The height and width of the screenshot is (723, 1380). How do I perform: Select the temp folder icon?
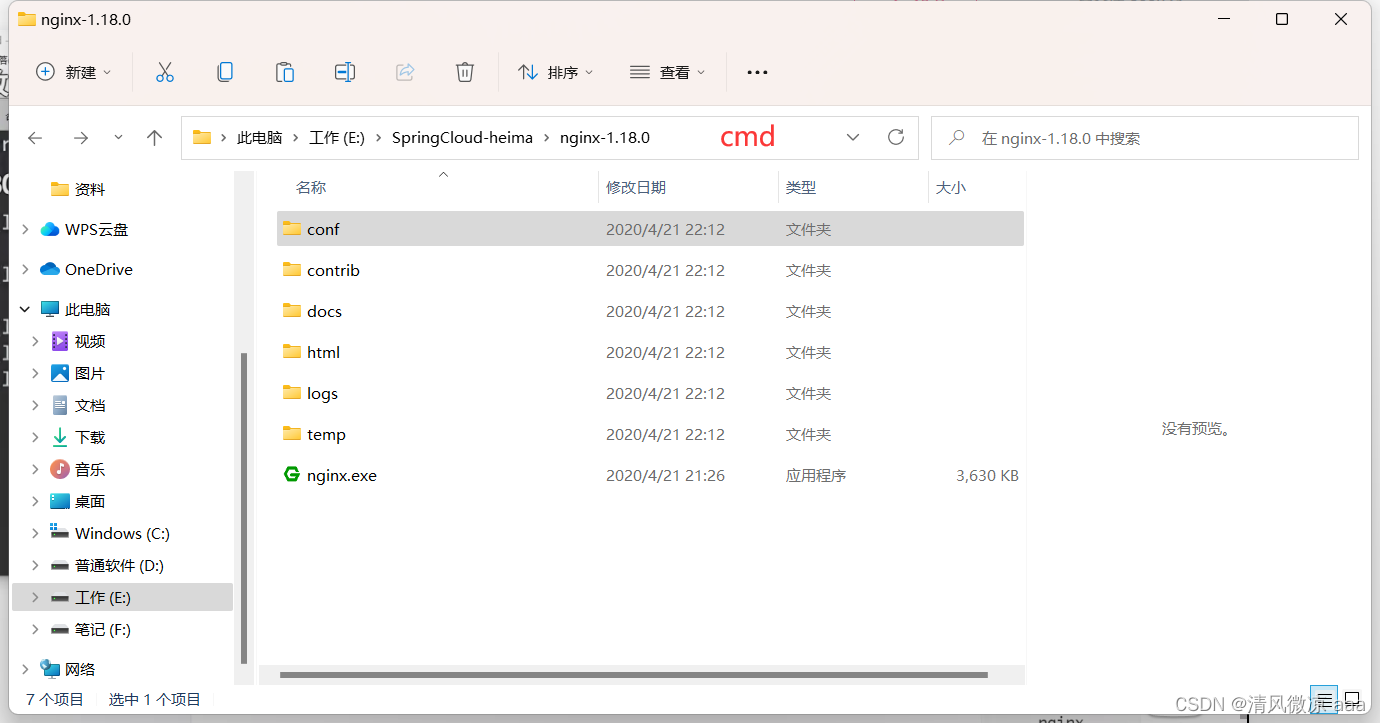click(x=292, y=434)
